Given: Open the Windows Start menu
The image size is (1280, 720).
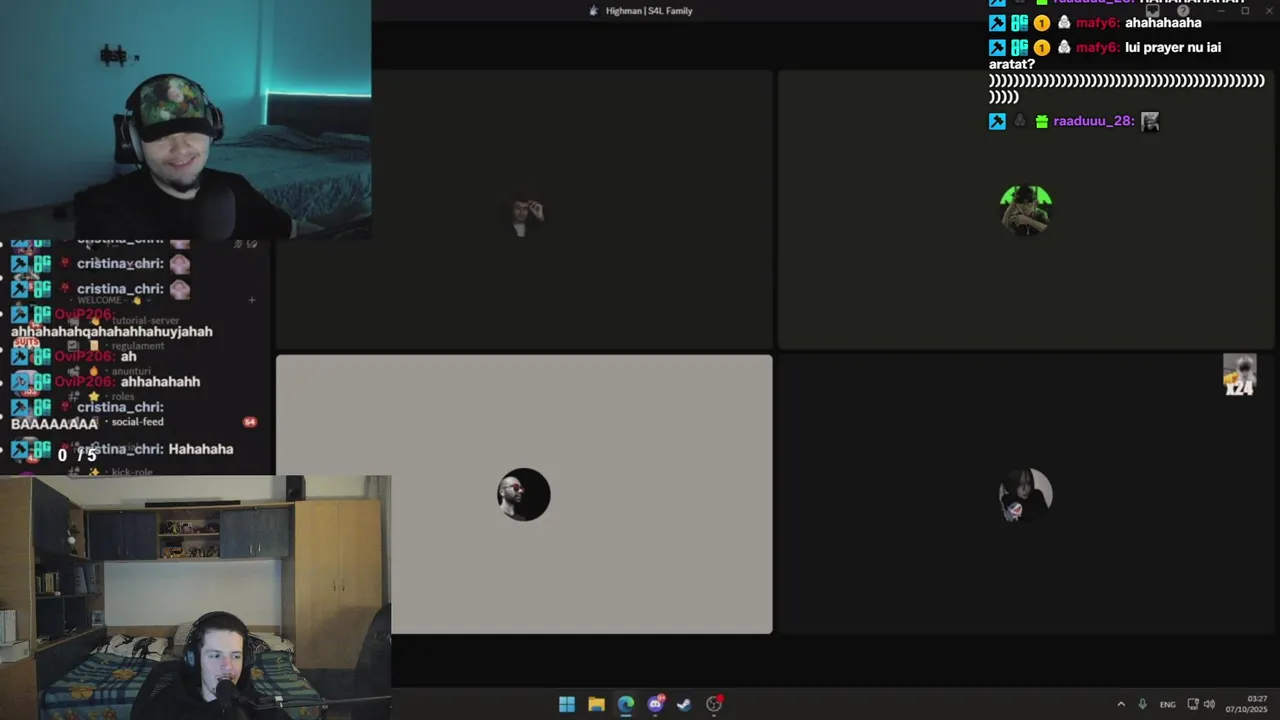Looking at the screenshot, I should pos(567,704).
